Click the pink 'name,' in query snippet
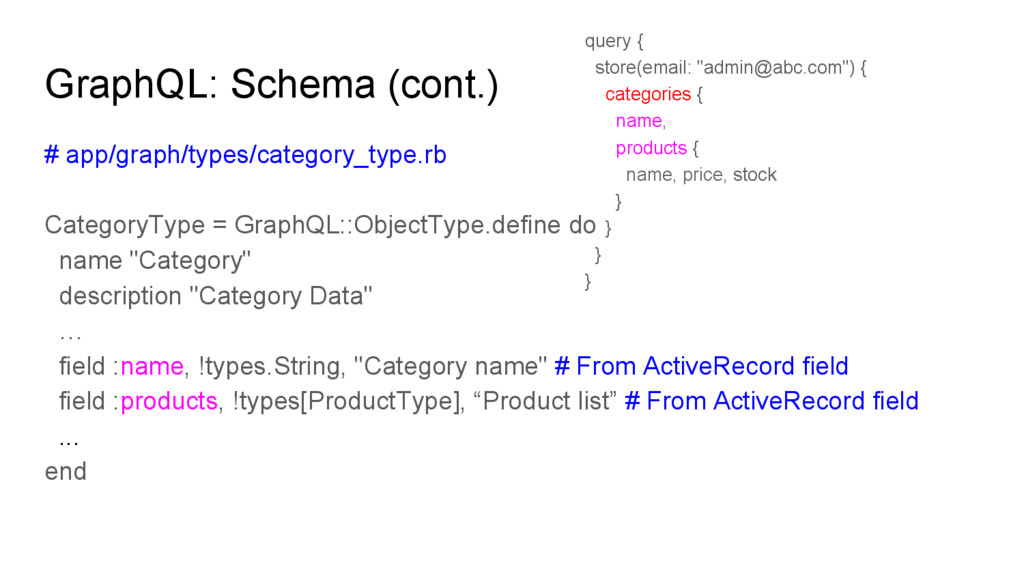Image resolution: width=1024 pixels, height=576 pixels. 641,121
